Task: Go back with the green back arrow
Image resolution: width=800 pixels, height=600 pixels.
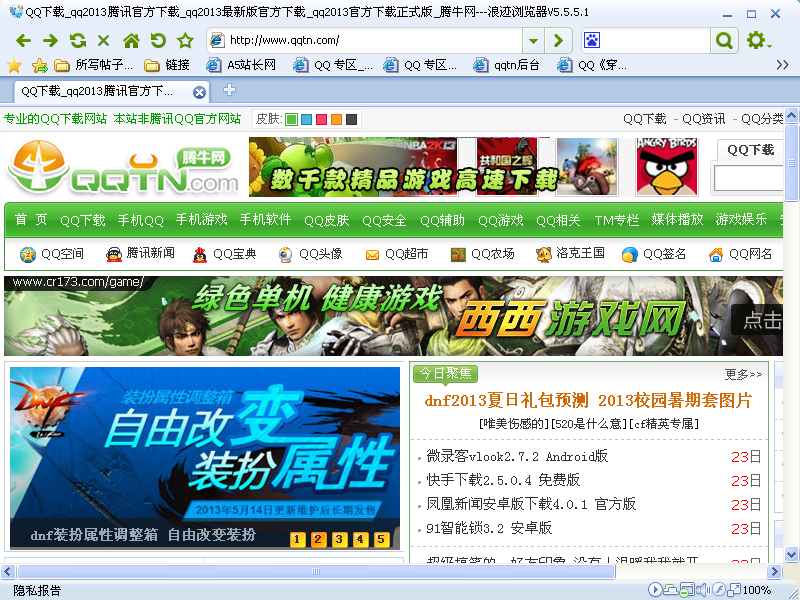Action: 23,40
